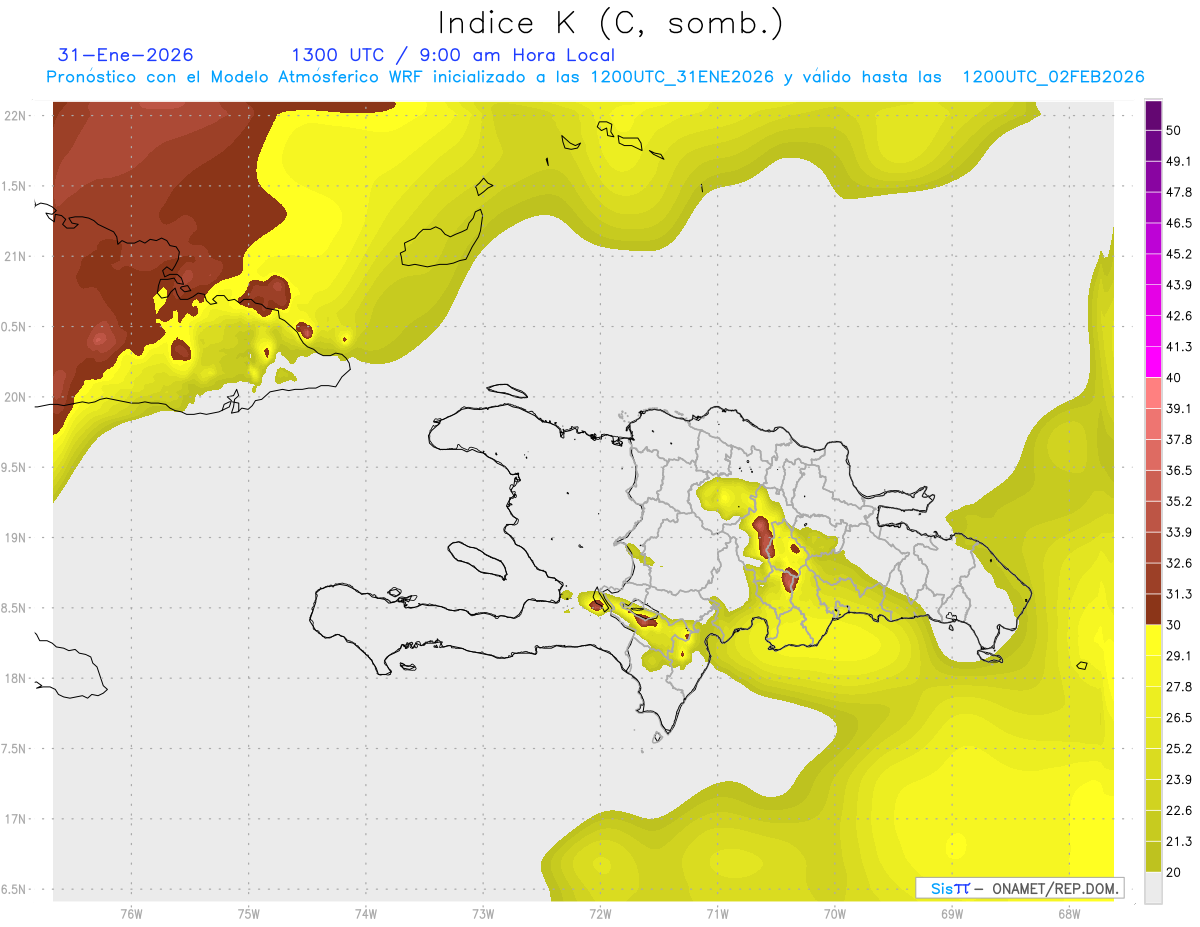1200x927 pixels.
Task: Click the colorbar value "49.1"
Action: 1179,161
